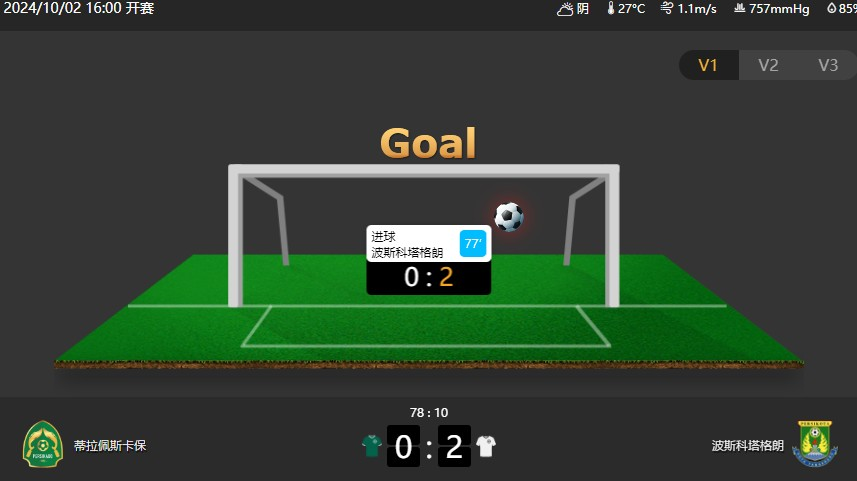857x481 pixels.
Task: Click the white away team jersey icon
Action: point(486,445)
